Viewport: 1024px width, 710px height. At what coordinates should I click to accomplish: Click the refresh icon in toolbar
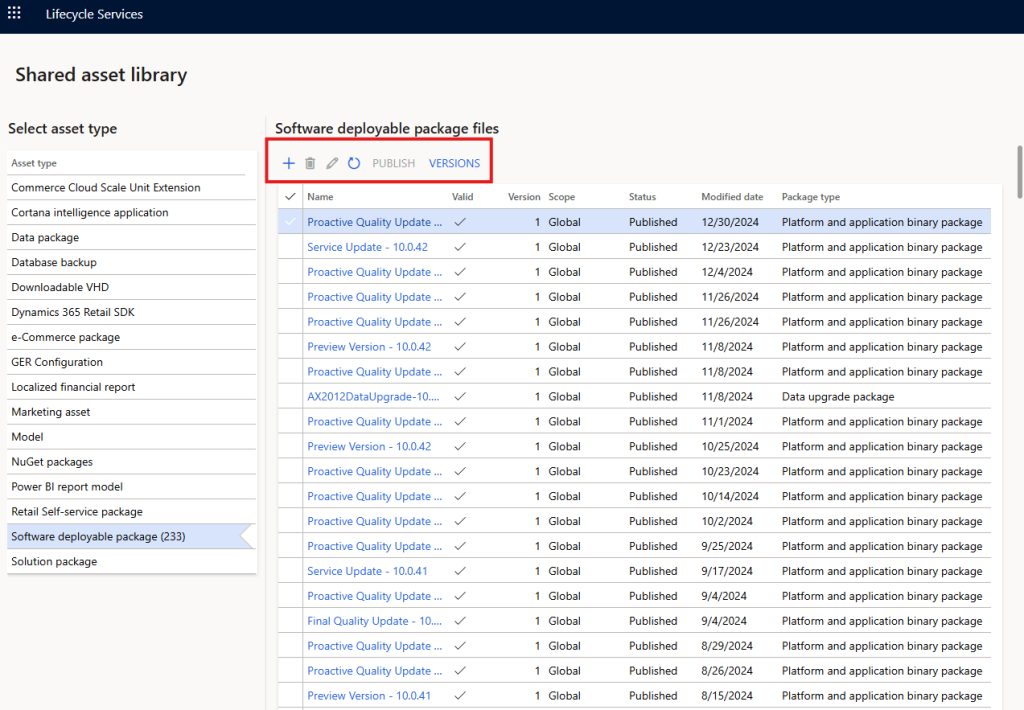pos(354,163)
